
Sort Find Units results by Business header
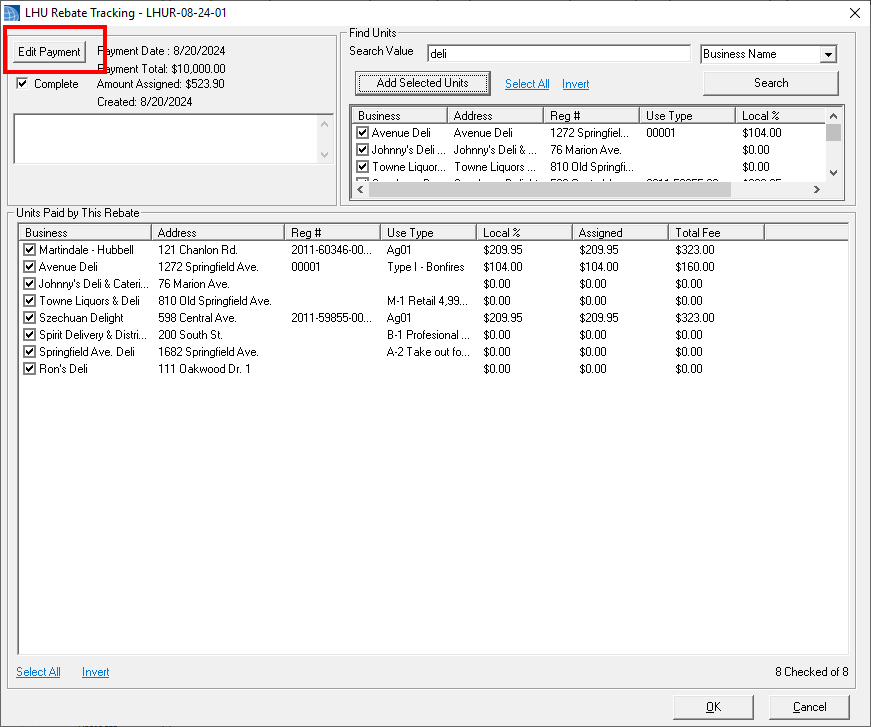point(400,116)
